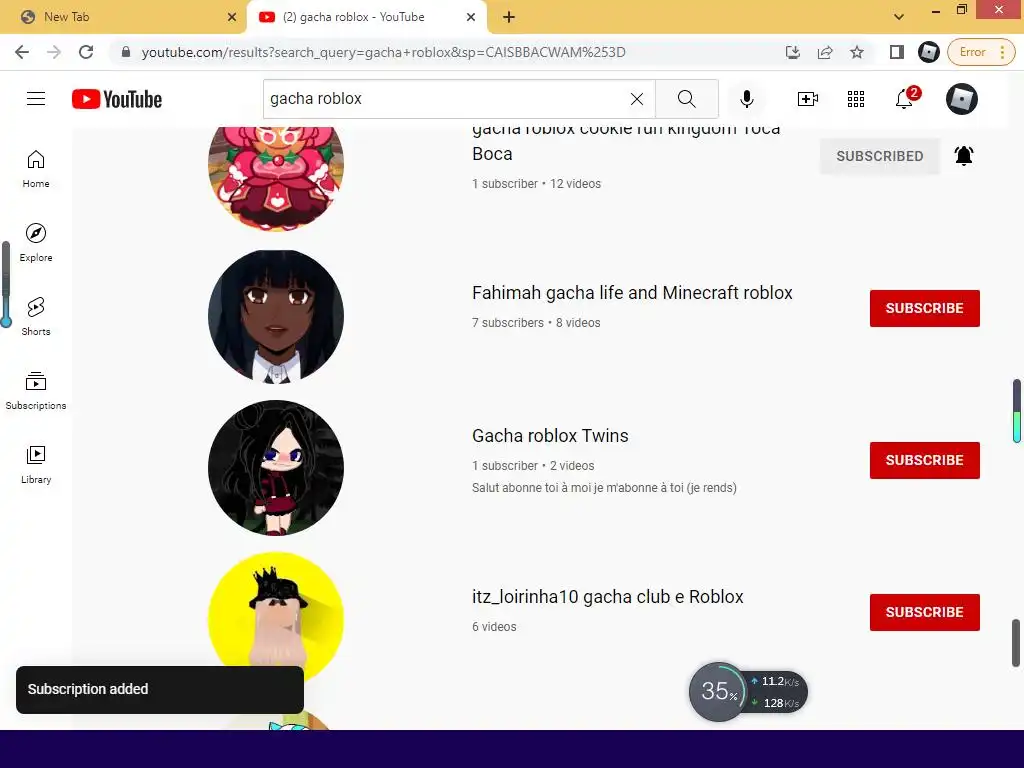The width and height of the screenshot is (1024, 768).
Task: Open the account avatar menu in YouTube header
Action: [962, 99]
